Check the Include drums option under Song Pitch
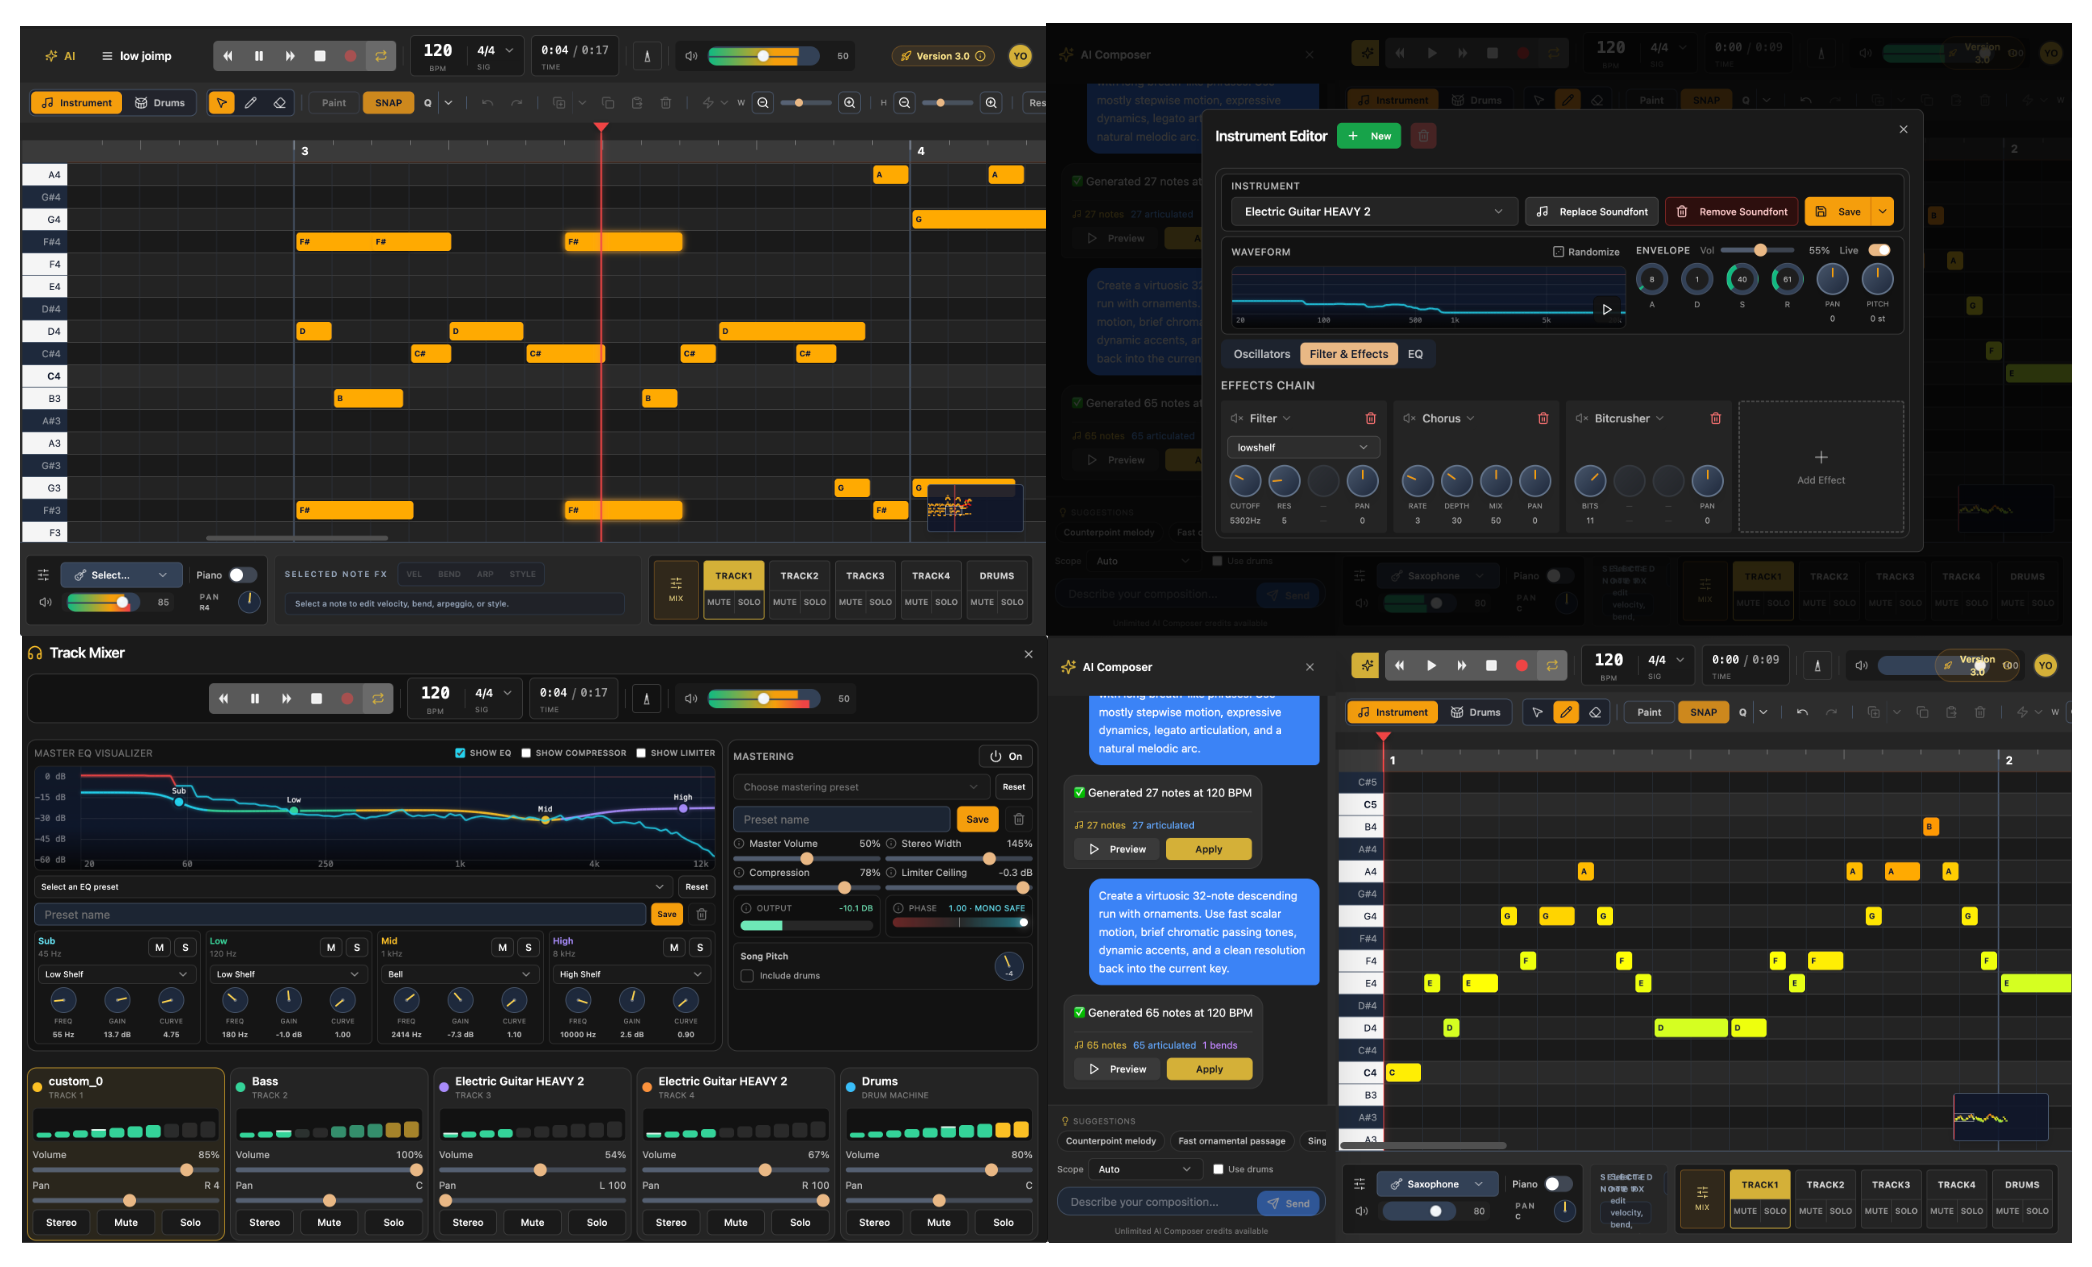 (x=747, y=975)
